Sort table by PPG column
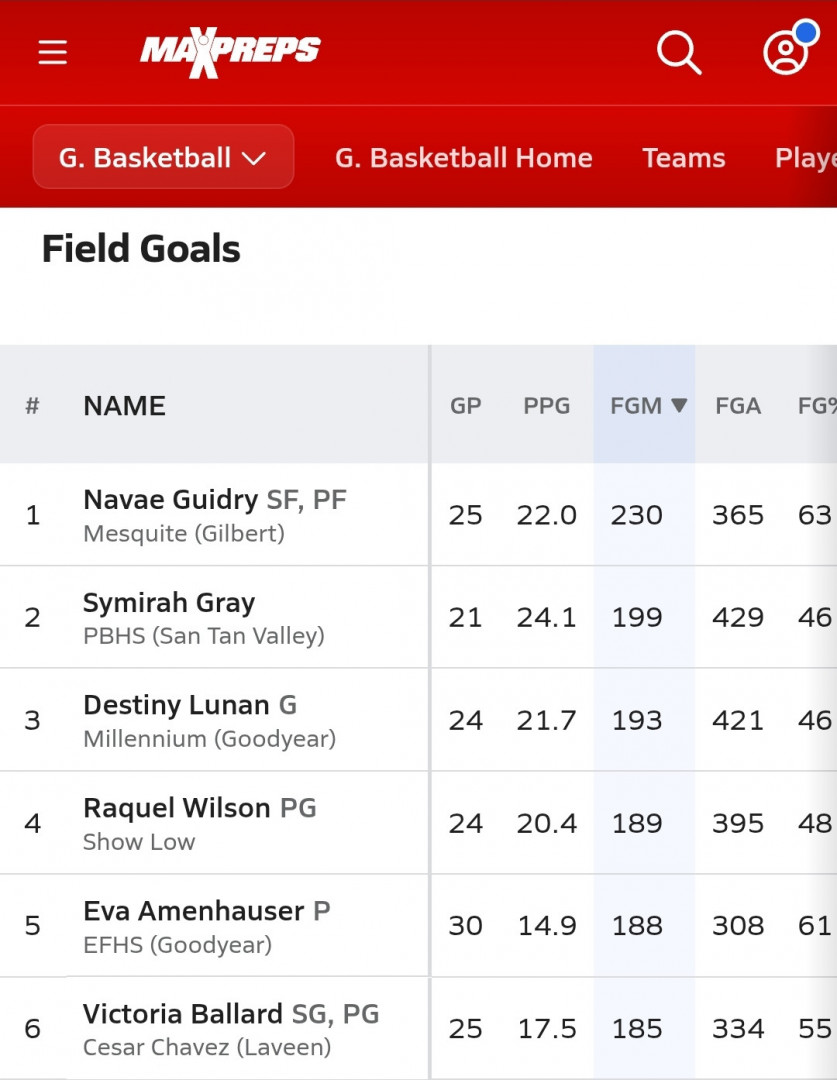Viewport: 837px width, 1080px height. (x=546, y=406)
